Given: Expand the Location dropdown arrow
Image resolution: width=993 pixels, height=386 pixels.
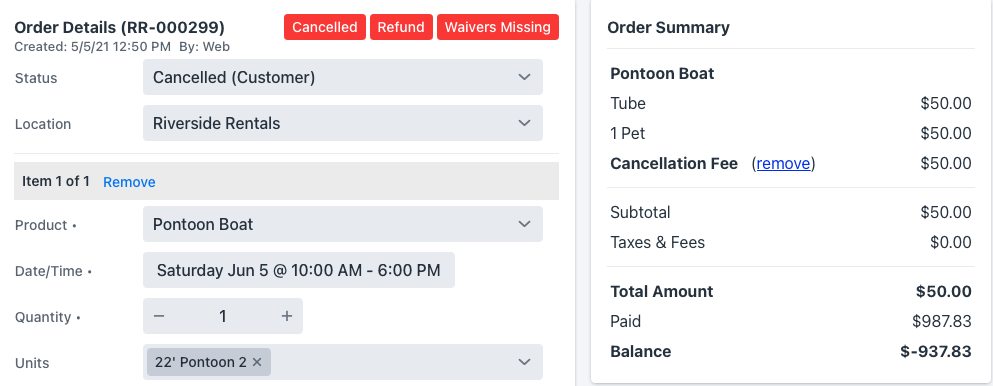Looking at the screenshot, I should 524,123.
